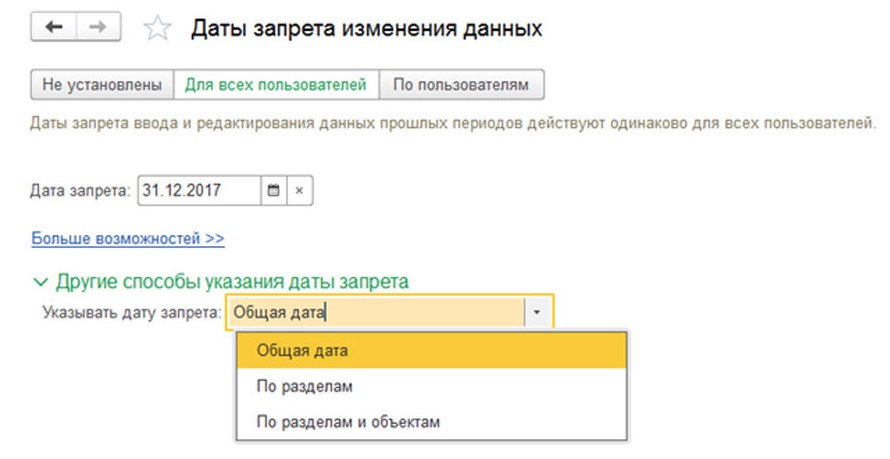Image resolution: width=890 pixels, height=459 pixels.
Task: Click the Указывать дату запрета label
Action: pos(131,312)
